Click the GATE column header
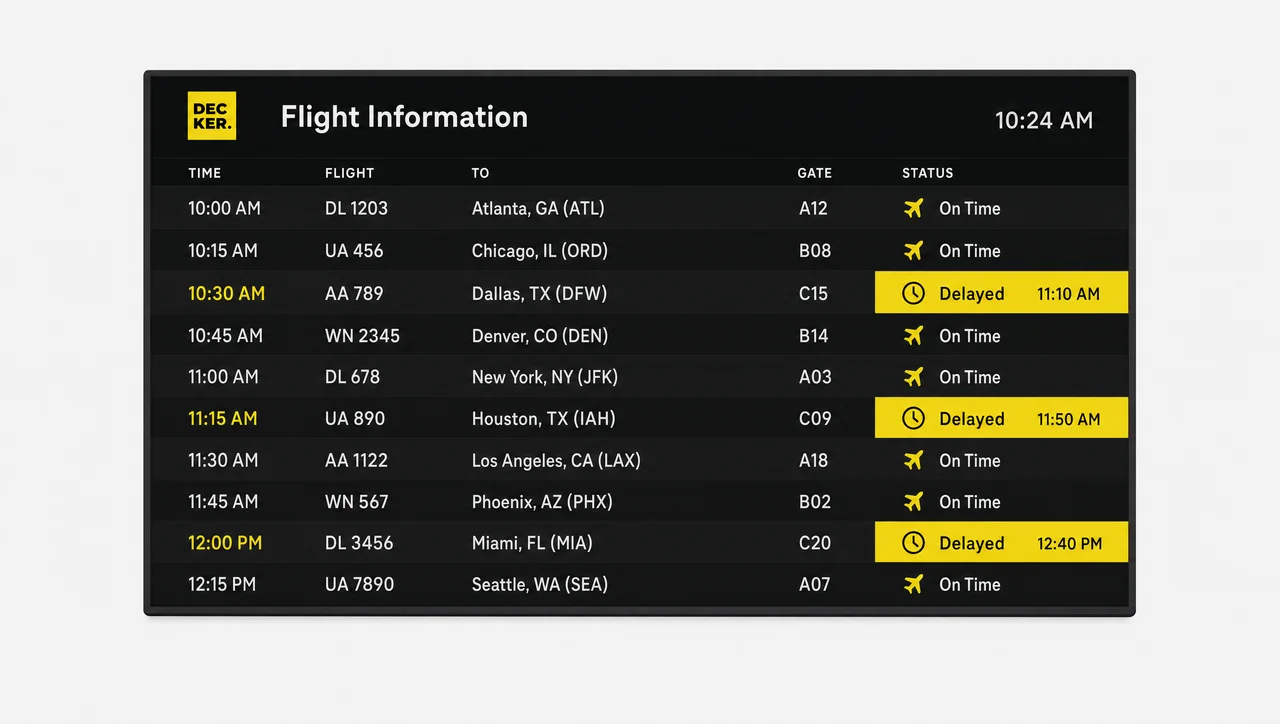The width and height of the screenshot is (1280, 724). 815,173
